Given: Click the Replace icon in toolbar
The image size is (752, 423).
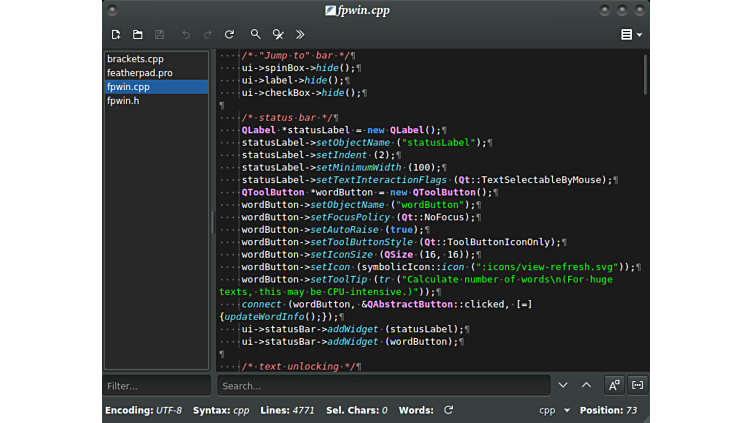Looking at the screenshot, I should (x=278, y=34).
